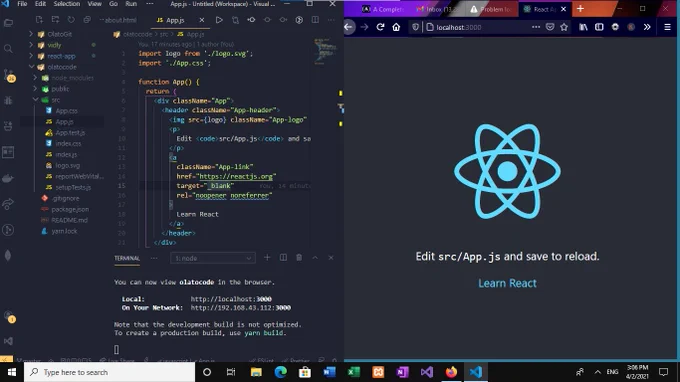Maximize the terminal panel with the up chevron
Viewport: 680px width, 382px height.
click(315, 258)
